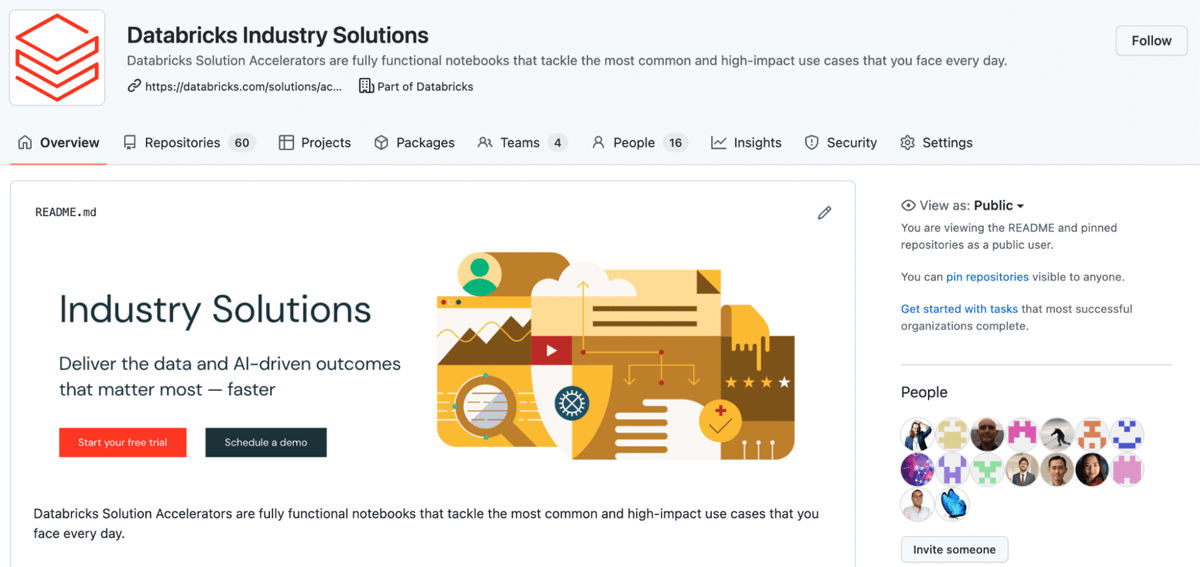This screenshot has height=567, width=1200.
Task: Open the woman with dark hair avatar
Action: [1093, 470]
